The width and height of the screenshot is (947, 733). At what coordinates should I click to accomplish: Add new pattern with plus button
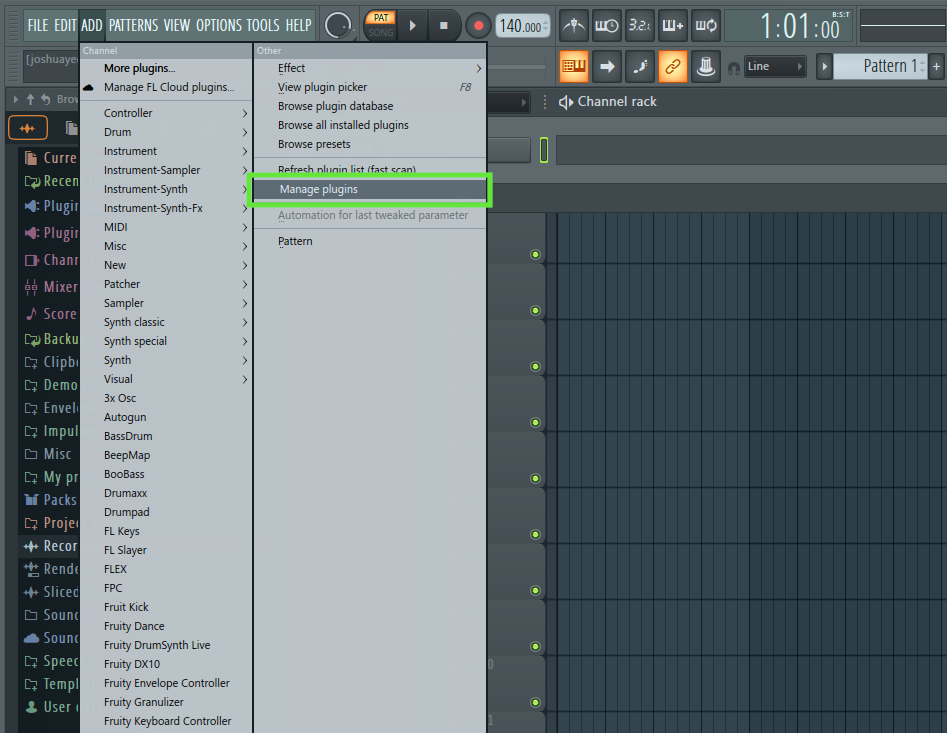[937, 66]
